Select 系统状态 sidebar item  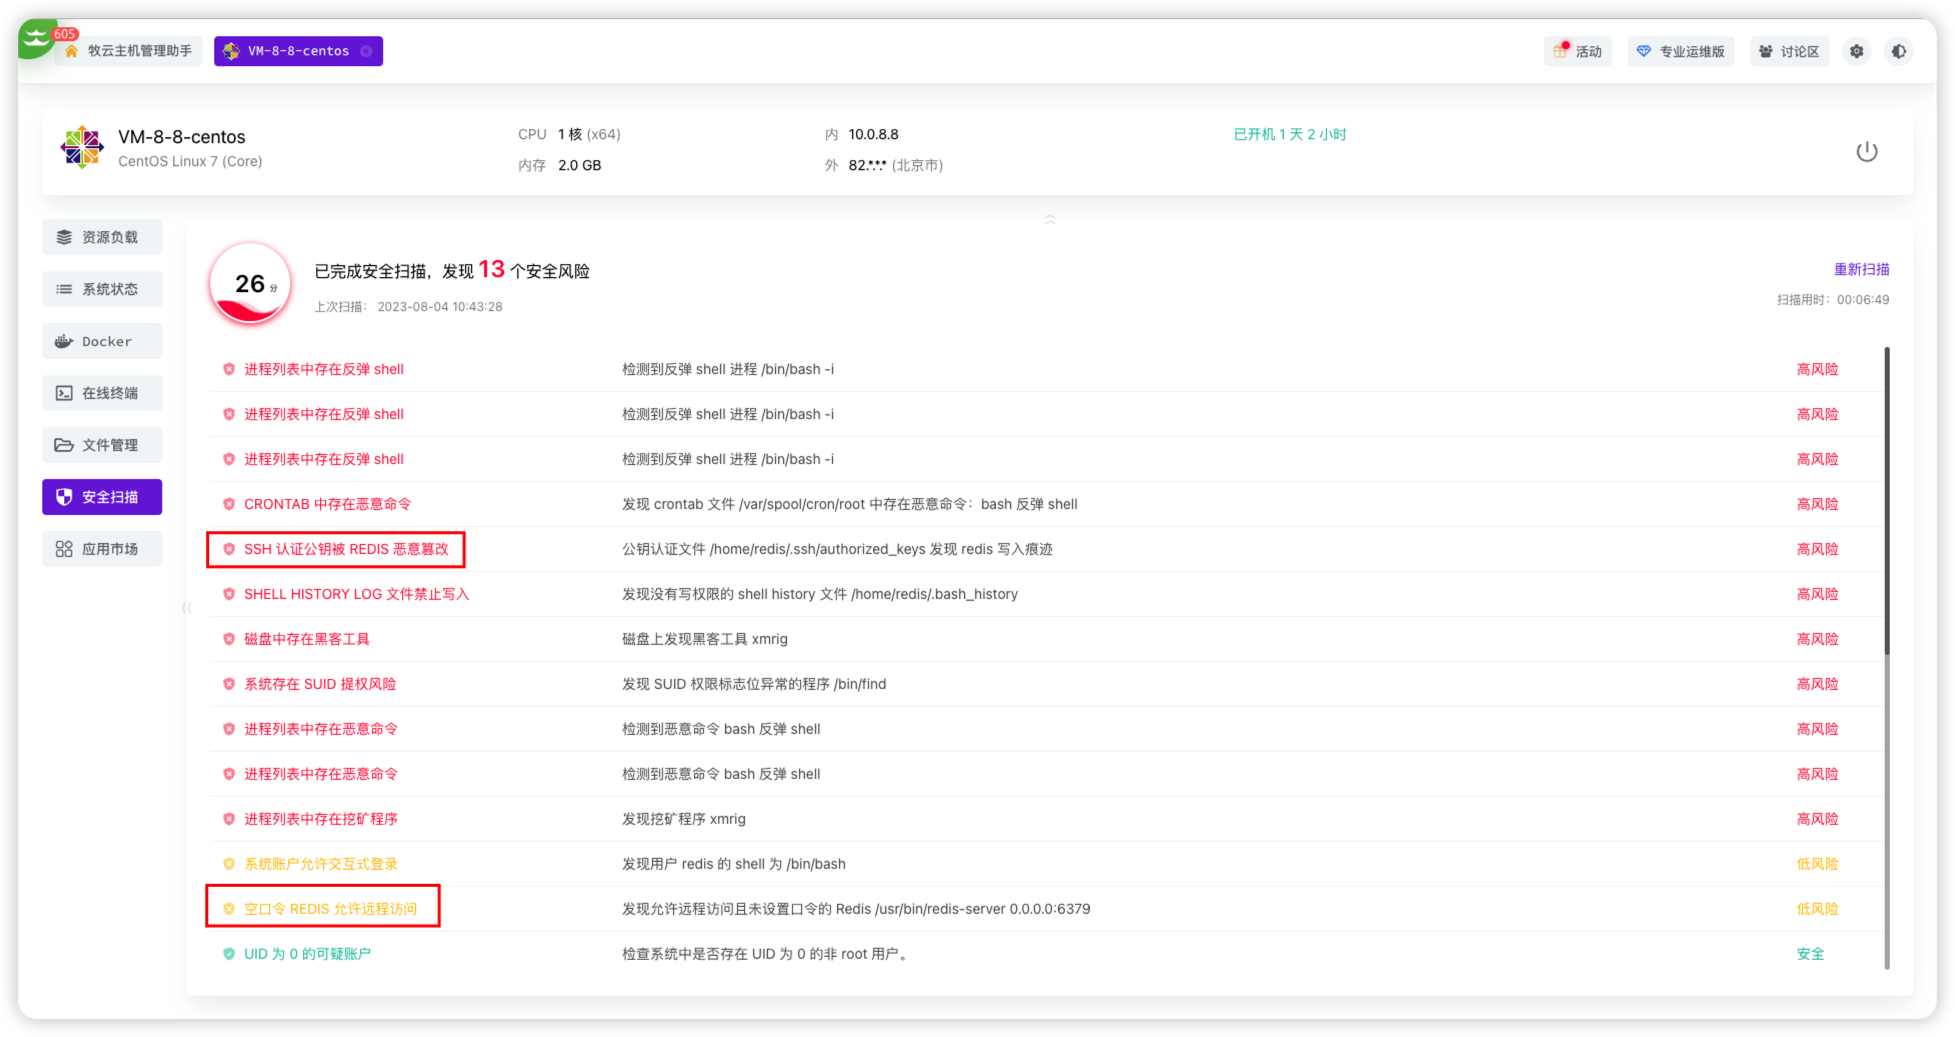click(102, 289)
